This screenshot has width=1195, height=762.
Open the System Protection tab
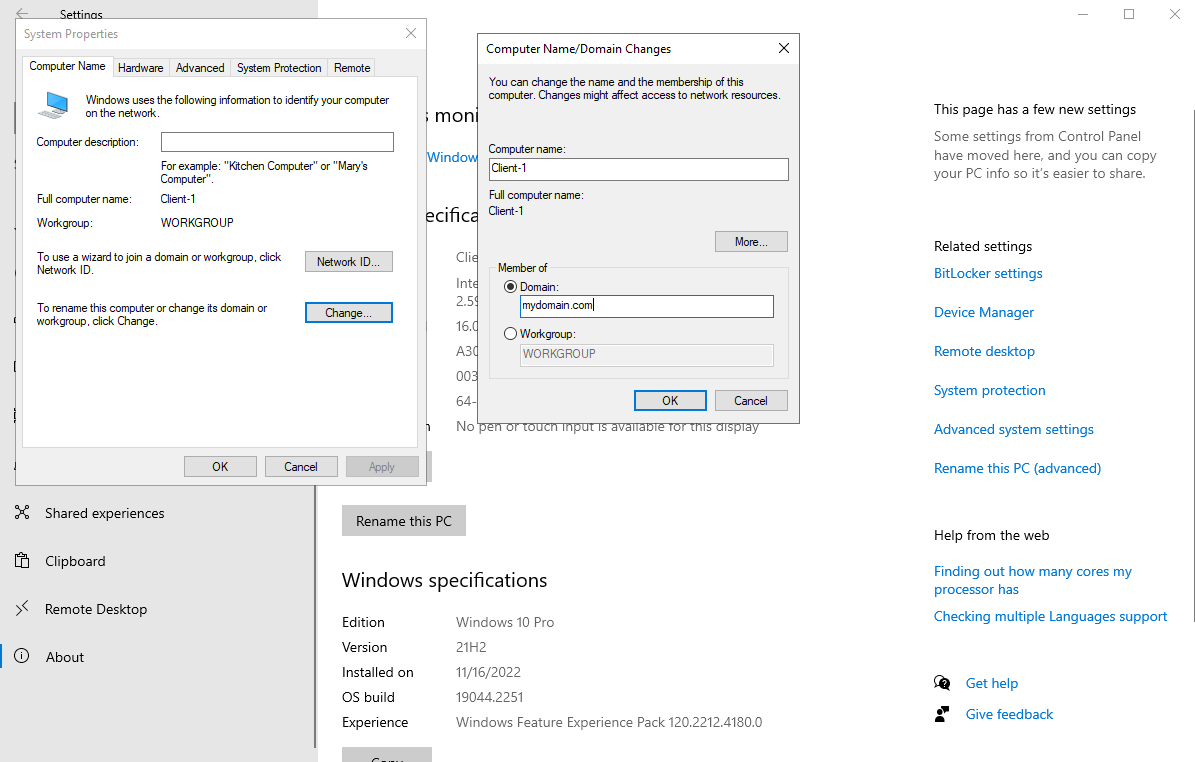[279, 68]
